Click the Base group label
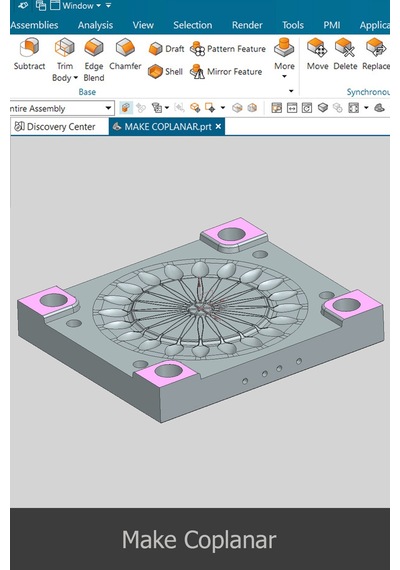Image resolution: width=400 pixels, height=570 pixels. coord(87,92)
